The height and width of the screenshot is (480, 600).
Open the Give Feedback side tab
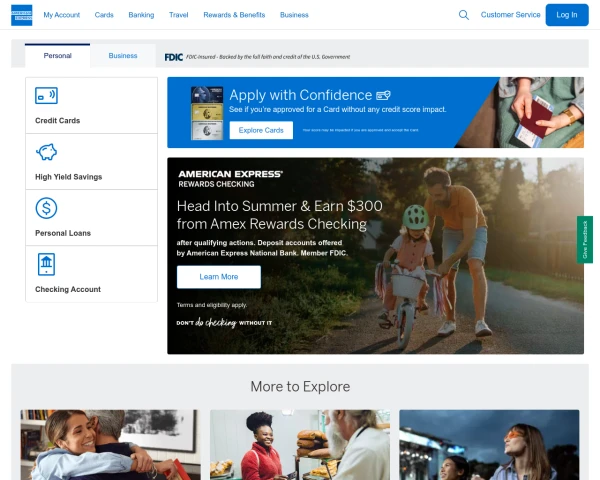point(585,240)
